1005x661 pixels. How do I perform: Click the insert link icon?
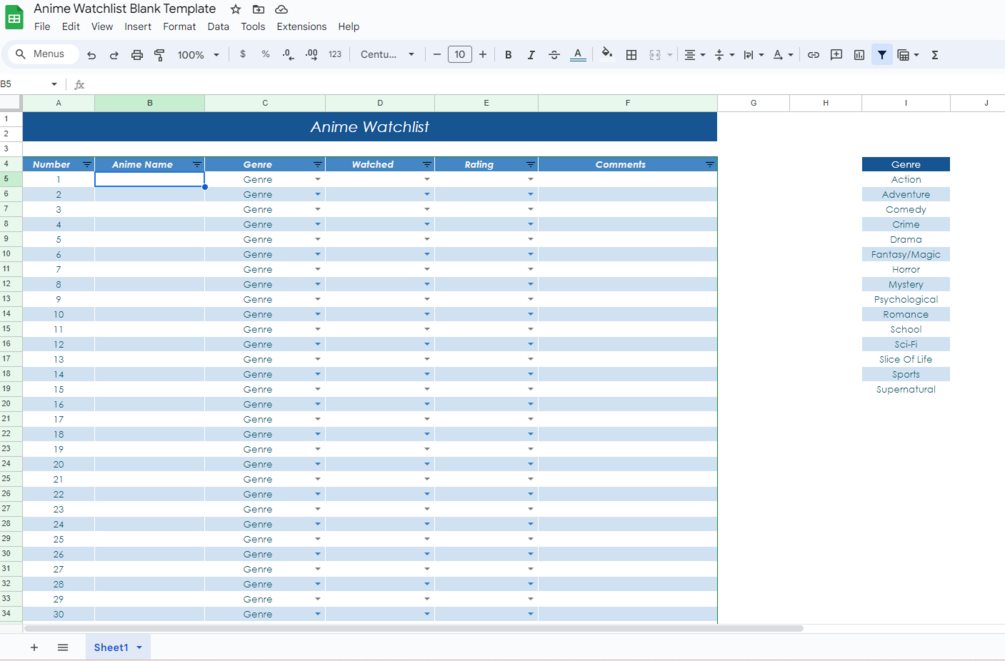(813, 55)
